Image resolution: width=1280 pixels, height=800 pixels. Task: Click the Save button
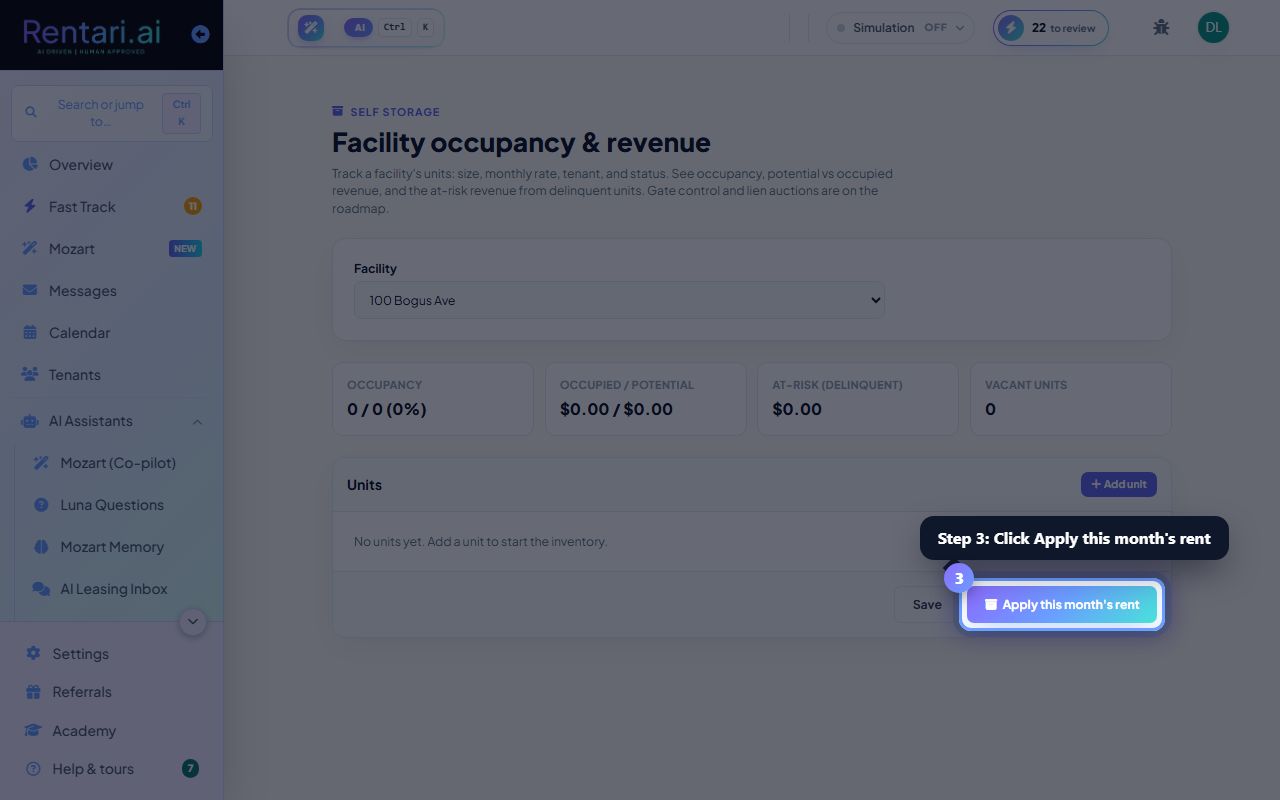click(x=926, y=604)
